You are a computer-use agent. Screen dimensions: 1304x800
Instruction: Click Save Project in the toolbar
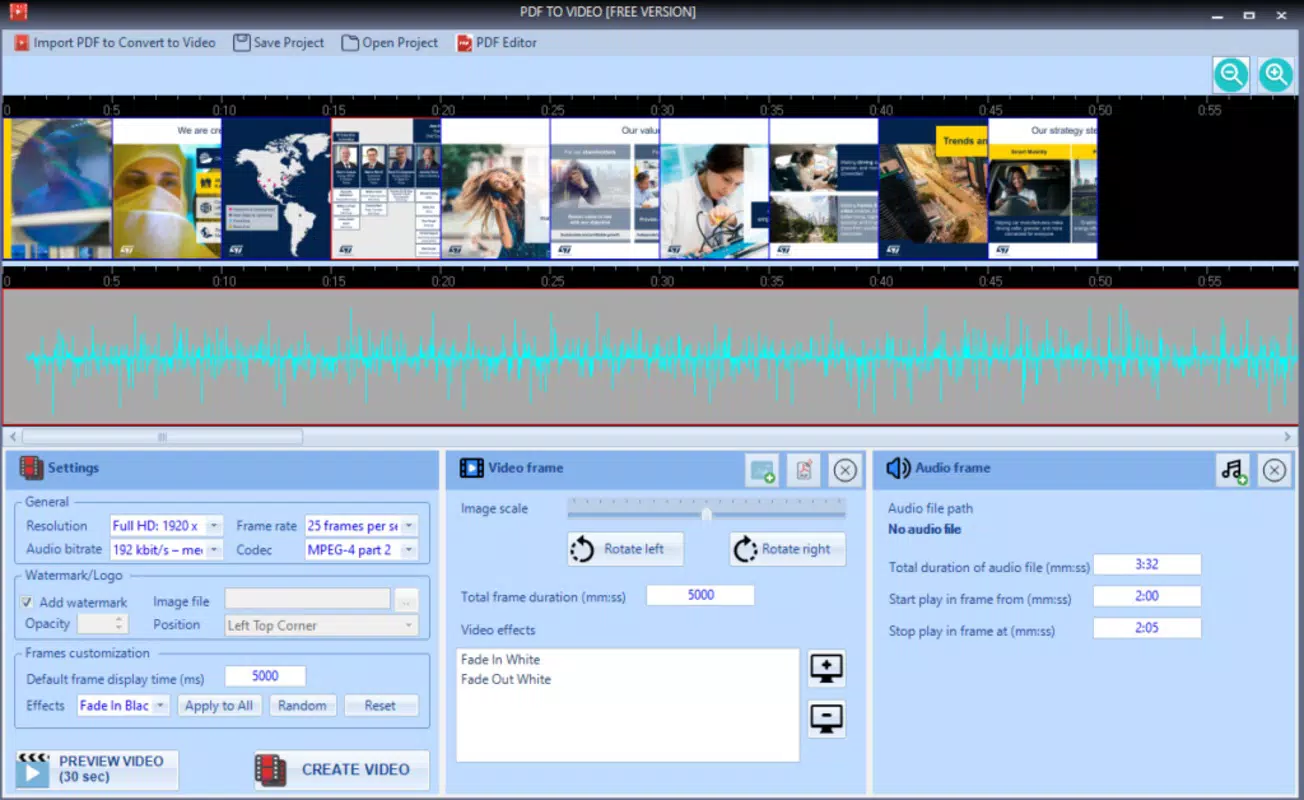point(279,43)
